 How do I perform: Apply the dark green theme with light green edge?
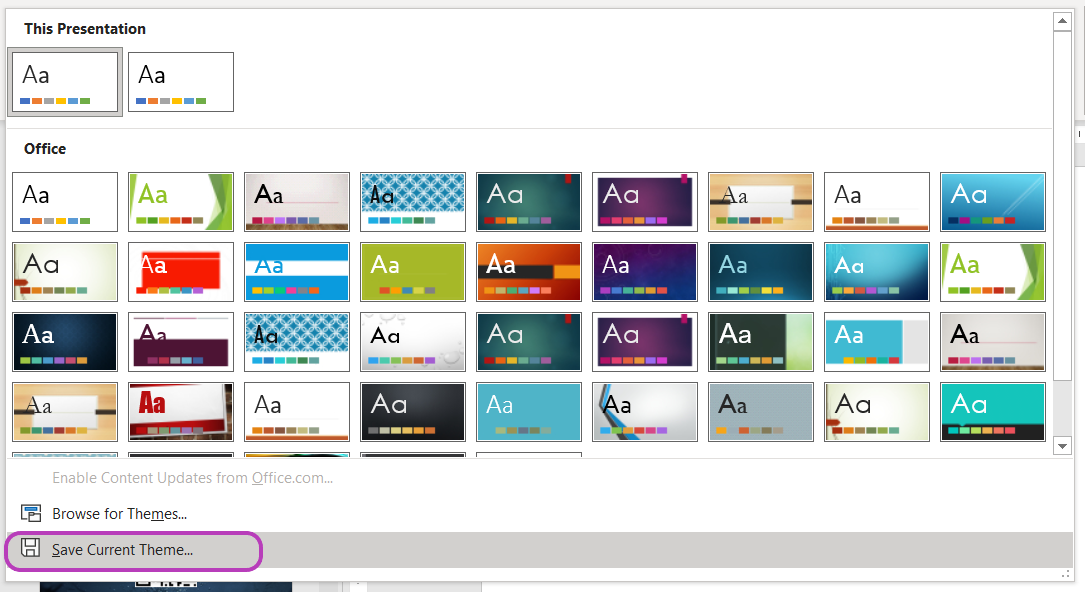coord(760,342)
